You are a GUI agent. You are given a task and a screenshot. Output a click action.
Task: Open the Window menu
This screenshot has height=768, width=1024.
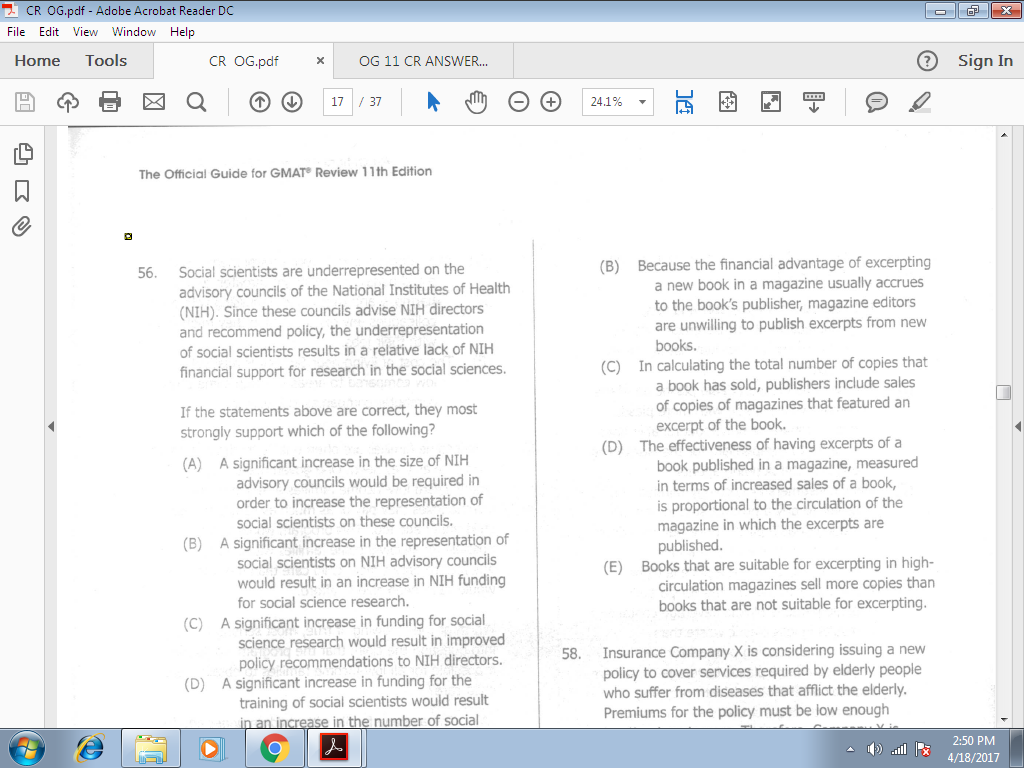[x=134, y=31]
